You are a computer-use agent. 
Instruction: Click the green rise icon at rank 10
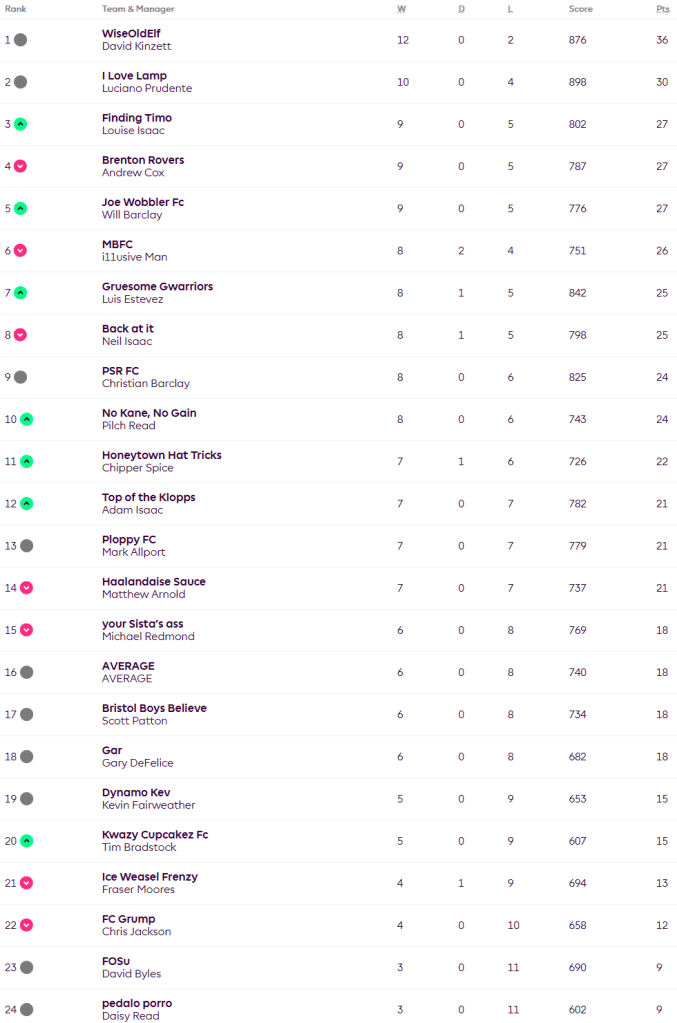[x=27, y=419]
